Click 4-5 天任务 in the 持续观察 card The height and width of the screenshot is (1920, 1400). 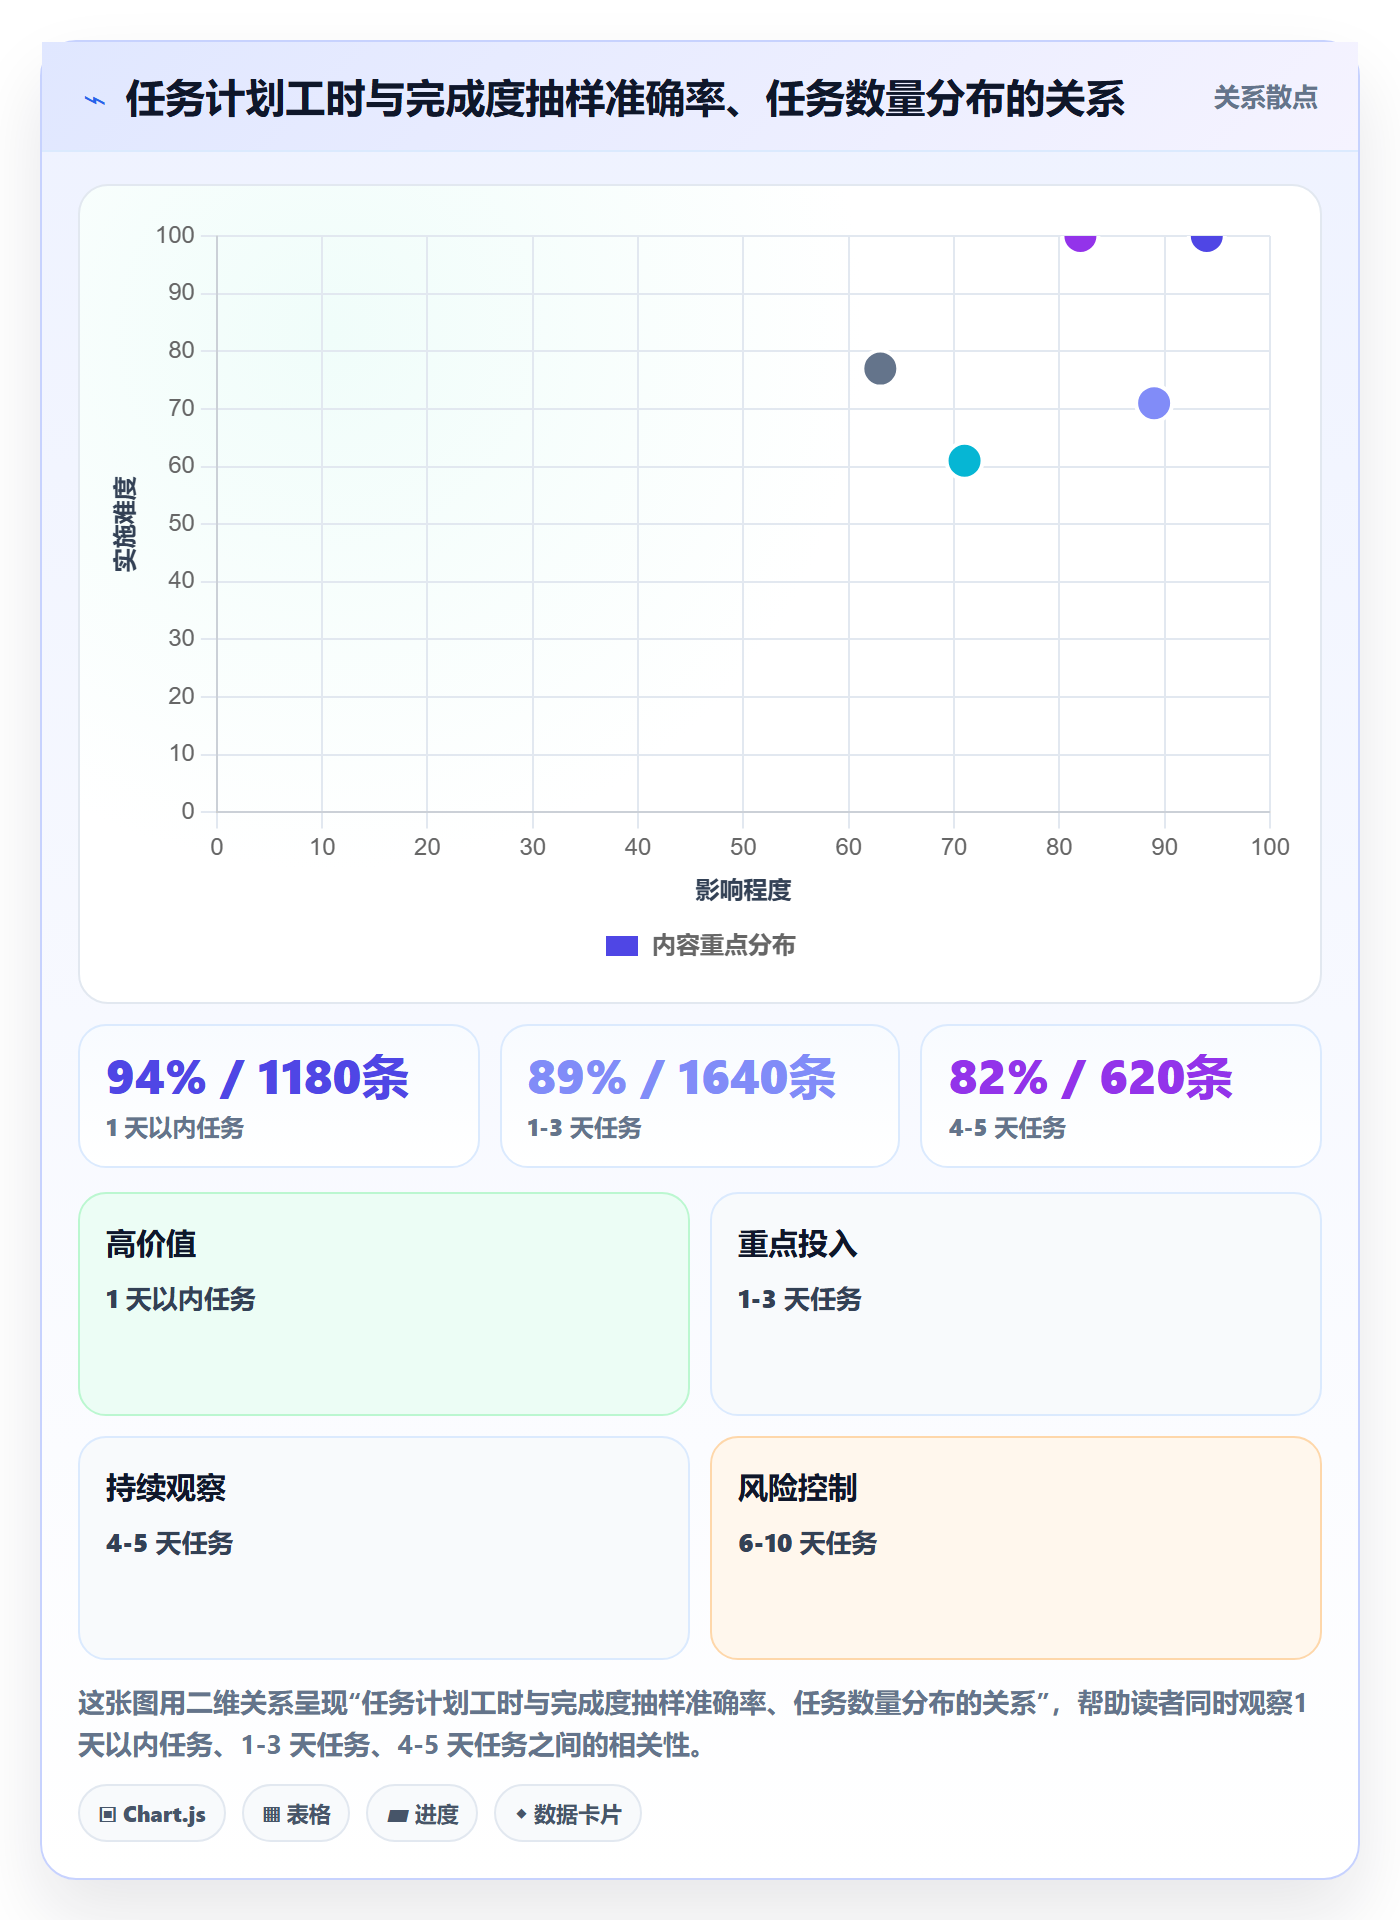(170, 1543)
